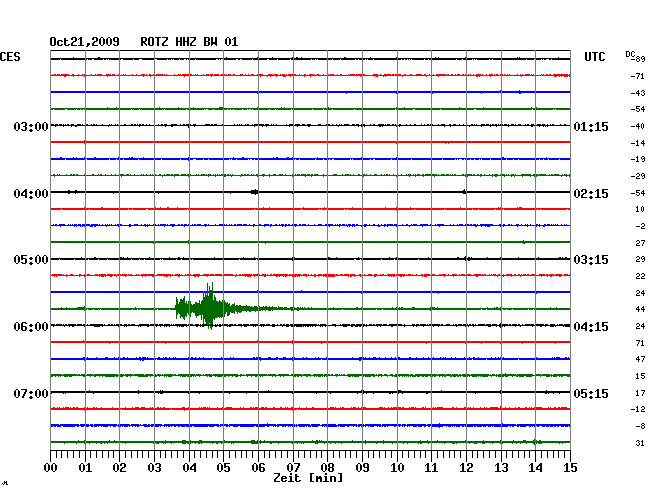Select the DC offset value 31

click(640, 443)
